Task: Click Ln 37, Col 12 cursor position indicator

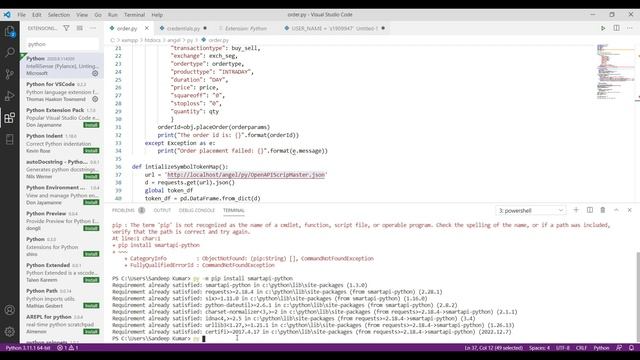Action: coord(493,348)
